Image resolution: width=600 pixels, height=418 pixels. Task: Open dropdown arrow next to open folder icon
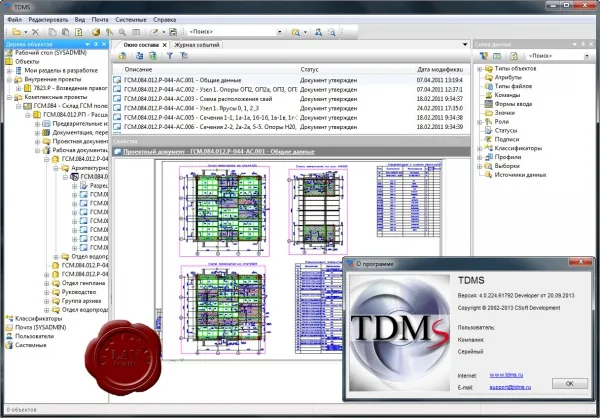tap(26, 32)
